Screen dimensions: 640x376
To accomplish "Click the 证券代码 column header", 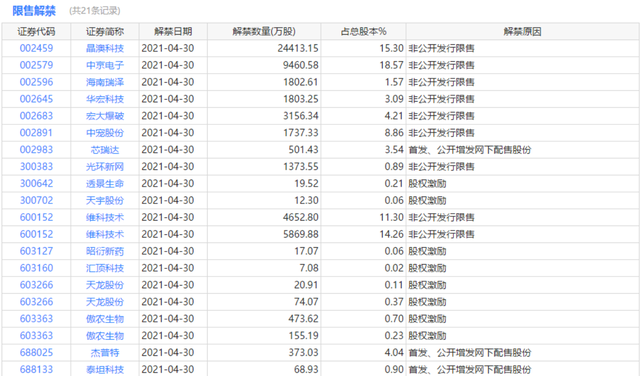I will (x=36, y=31).
